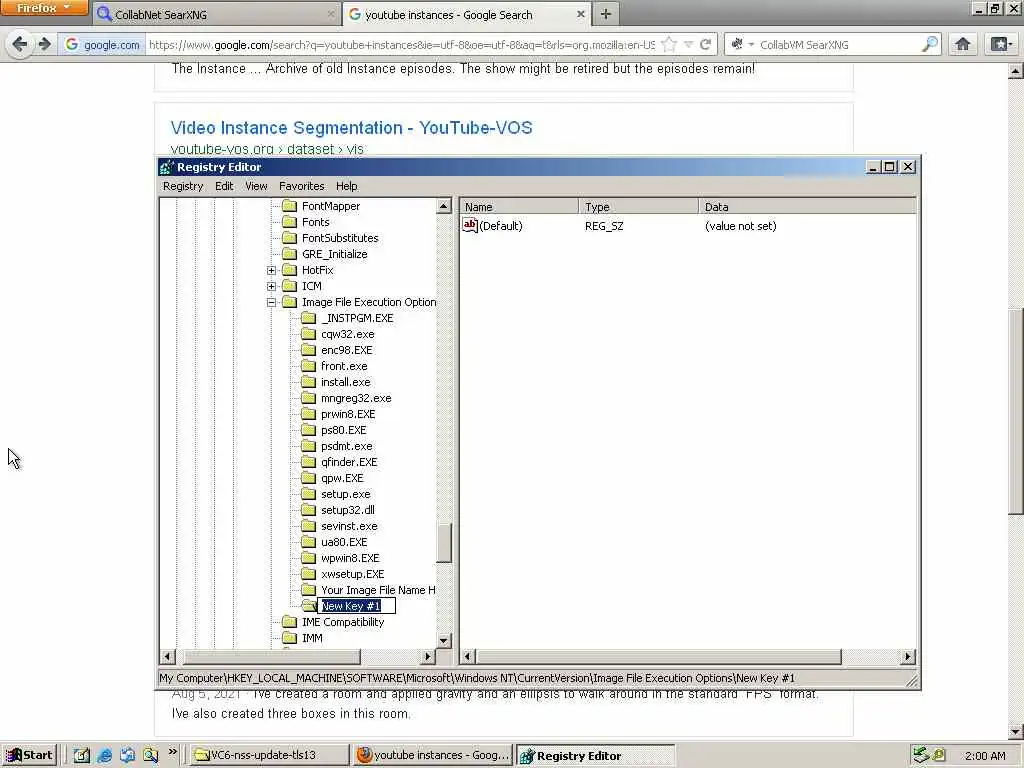Launch Internet Explorer from Quick Launch
1024x768 pixels.
pyautogui.click(x=104, y=756)
